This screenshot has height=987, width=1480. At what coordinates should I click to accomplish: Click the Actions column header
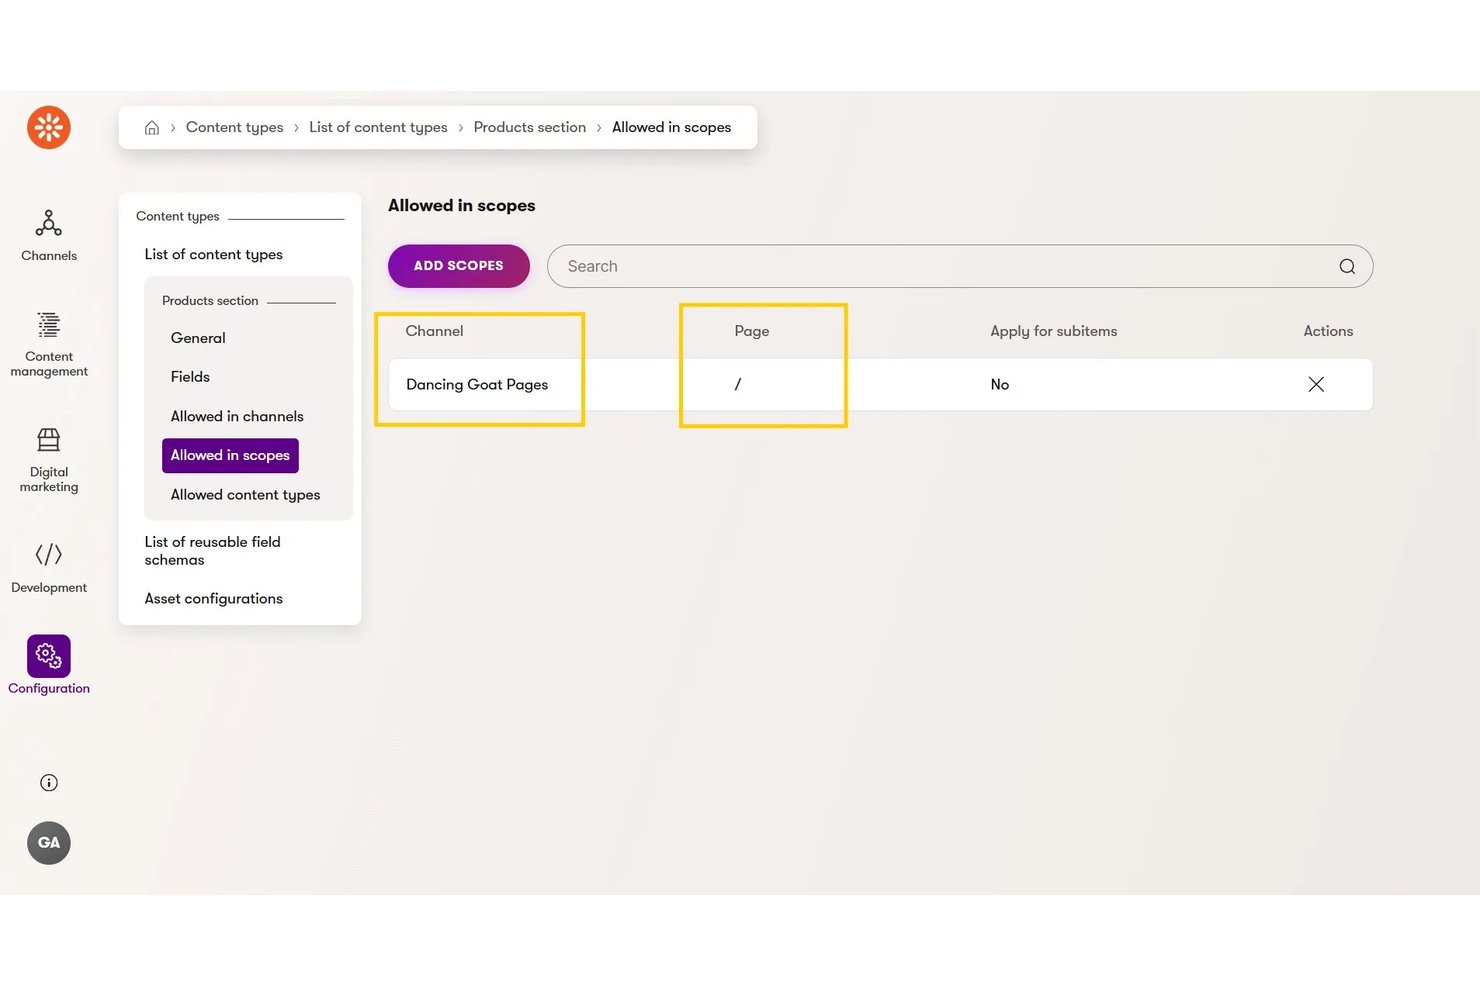[1328, 331]
